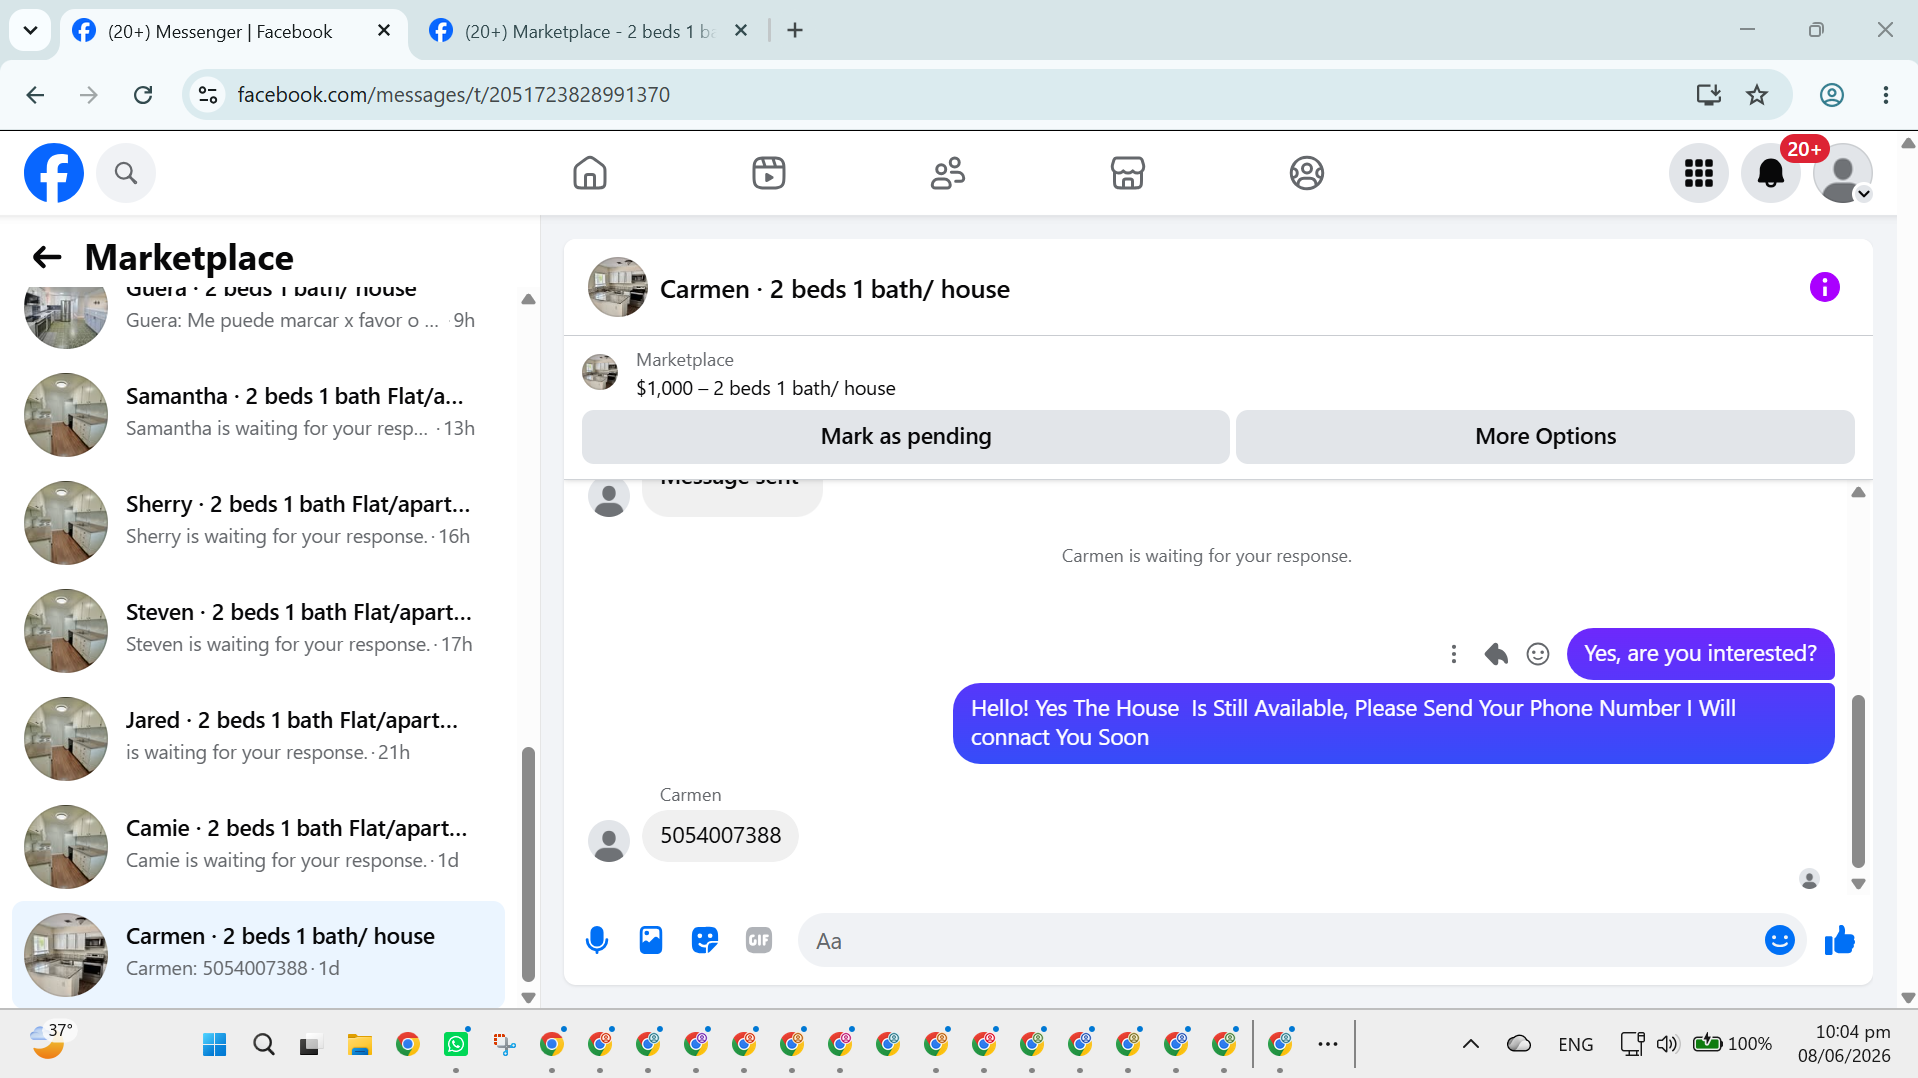Click the back arrow beside Marketplace heading

pyautogui.click(x=47, y=257)
